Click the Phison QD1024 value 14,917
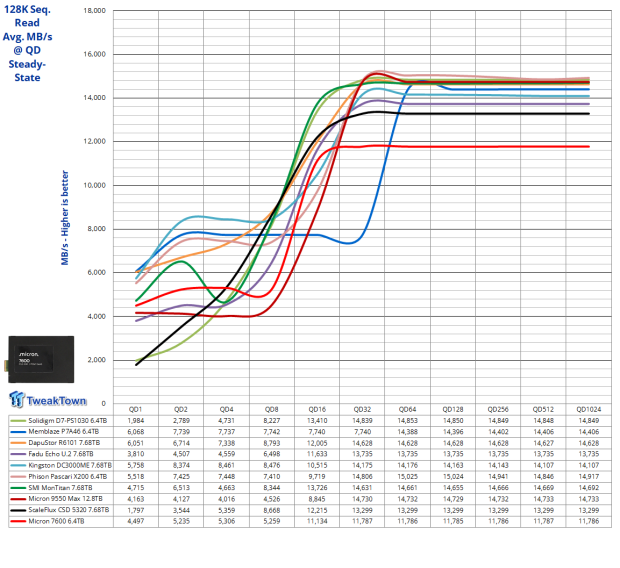This screenshot has width=620, height=568. 589,477
